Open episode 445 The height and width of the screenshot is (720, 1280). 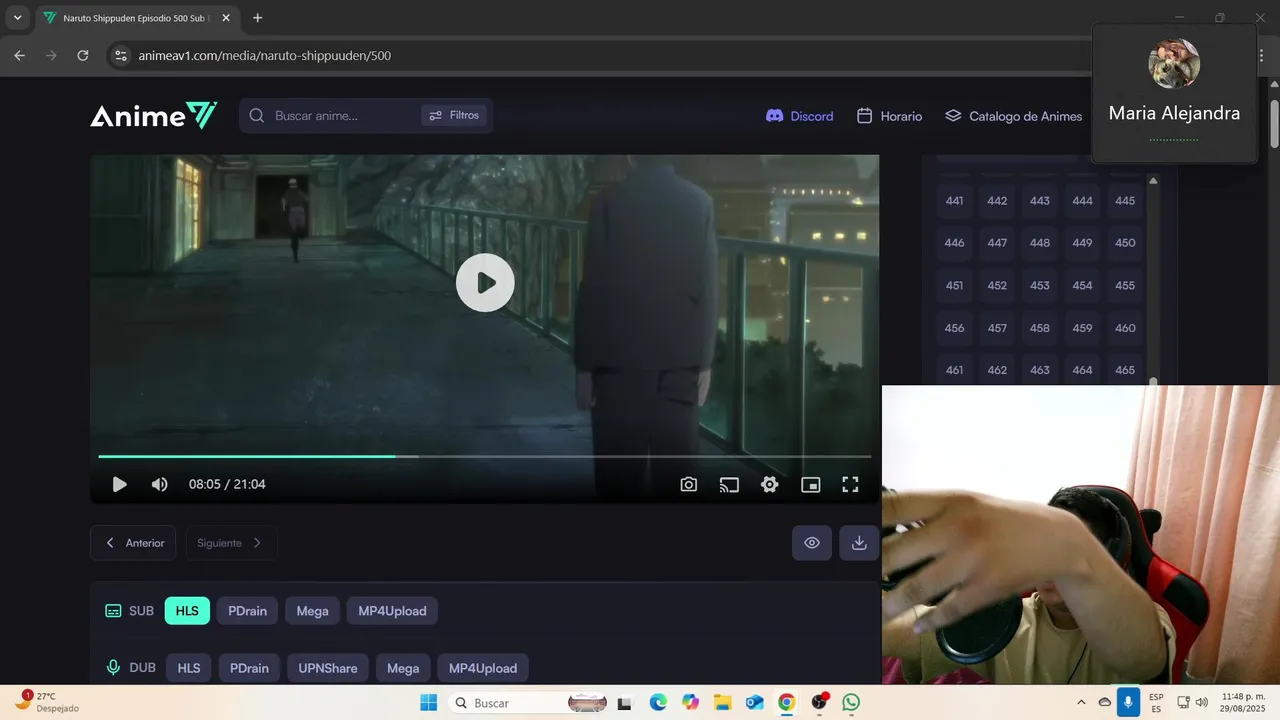pos(1125,201)
